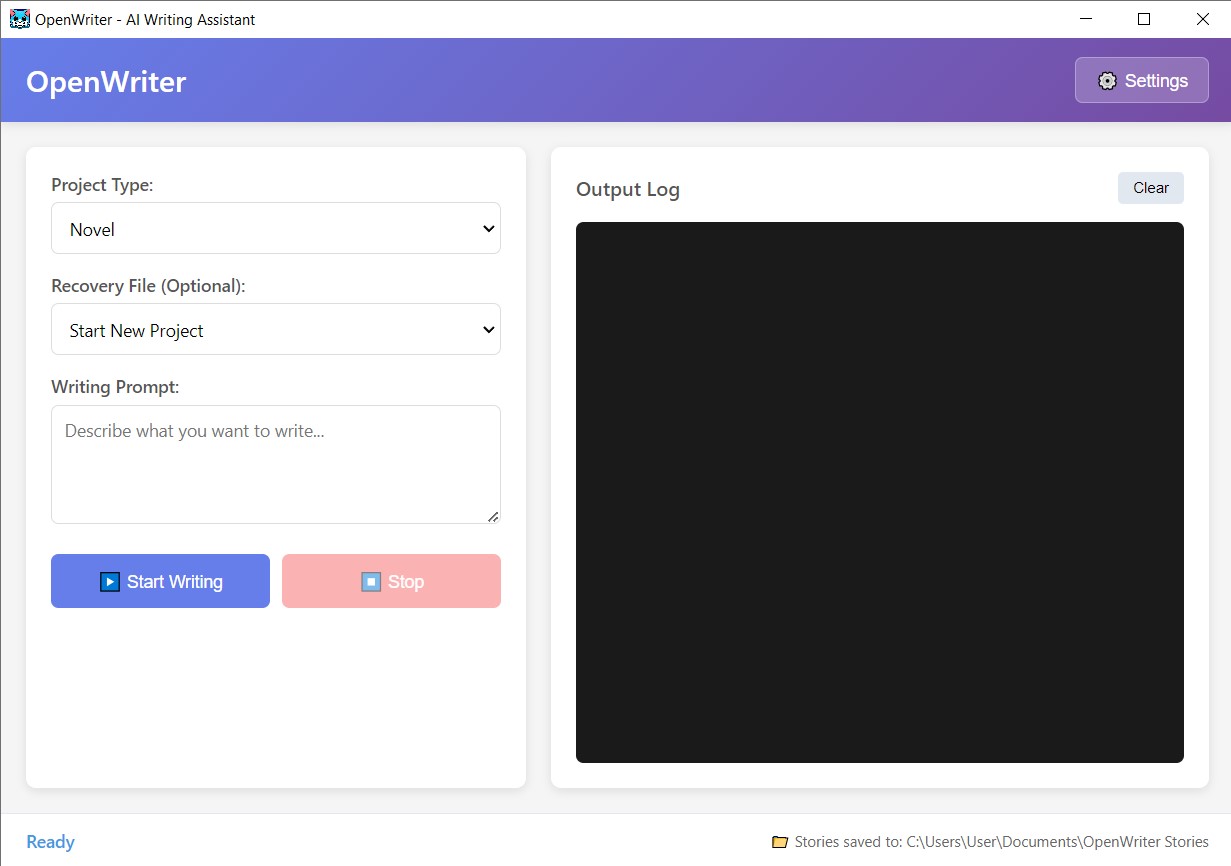1231x866 pixels.
Task: Focus the Writing Prompt text area
Action: (276, 464)
